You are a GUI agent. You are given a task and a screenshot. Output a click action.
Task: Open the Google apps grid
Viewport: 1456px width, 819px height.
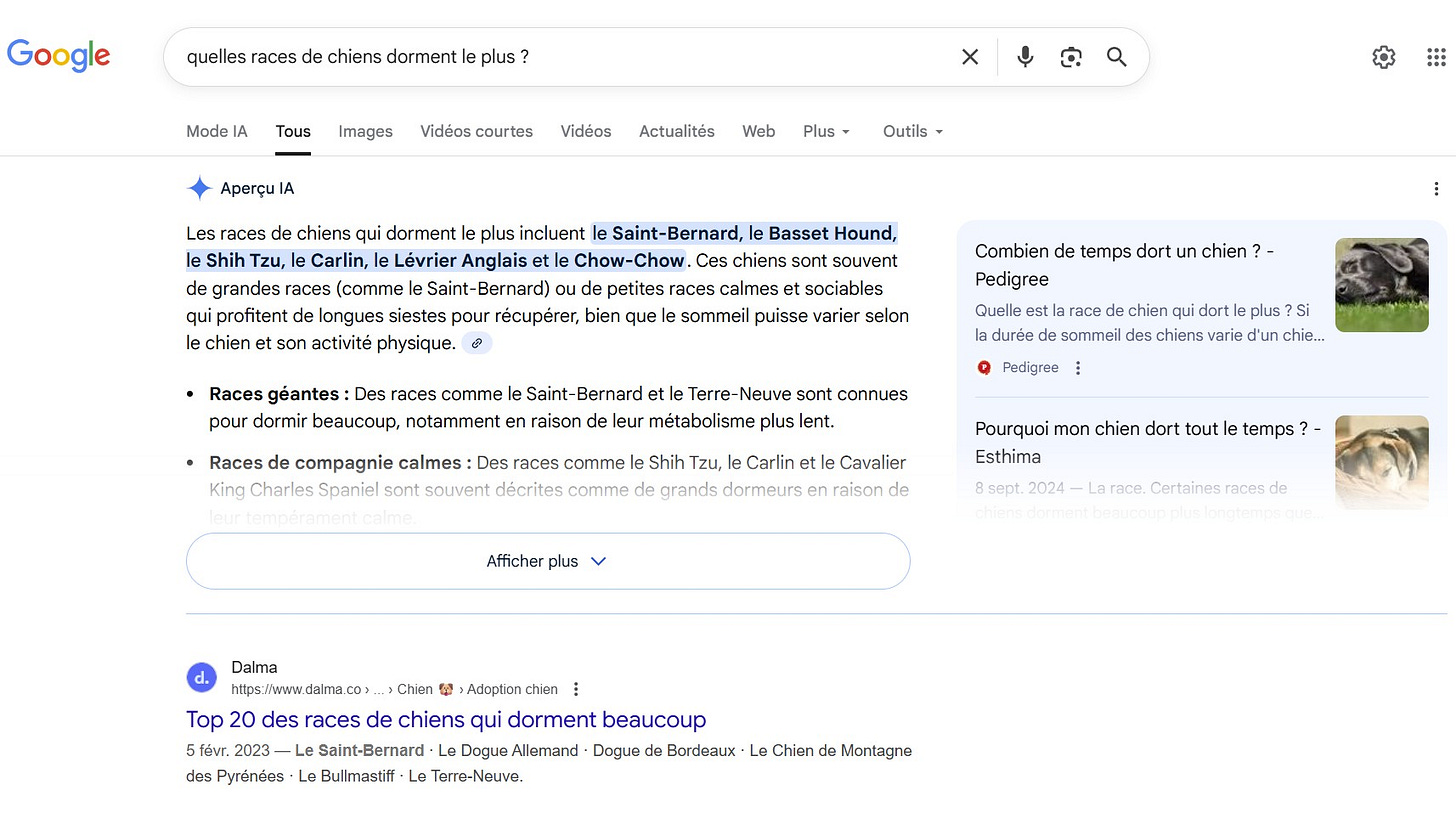point(1436,57)
